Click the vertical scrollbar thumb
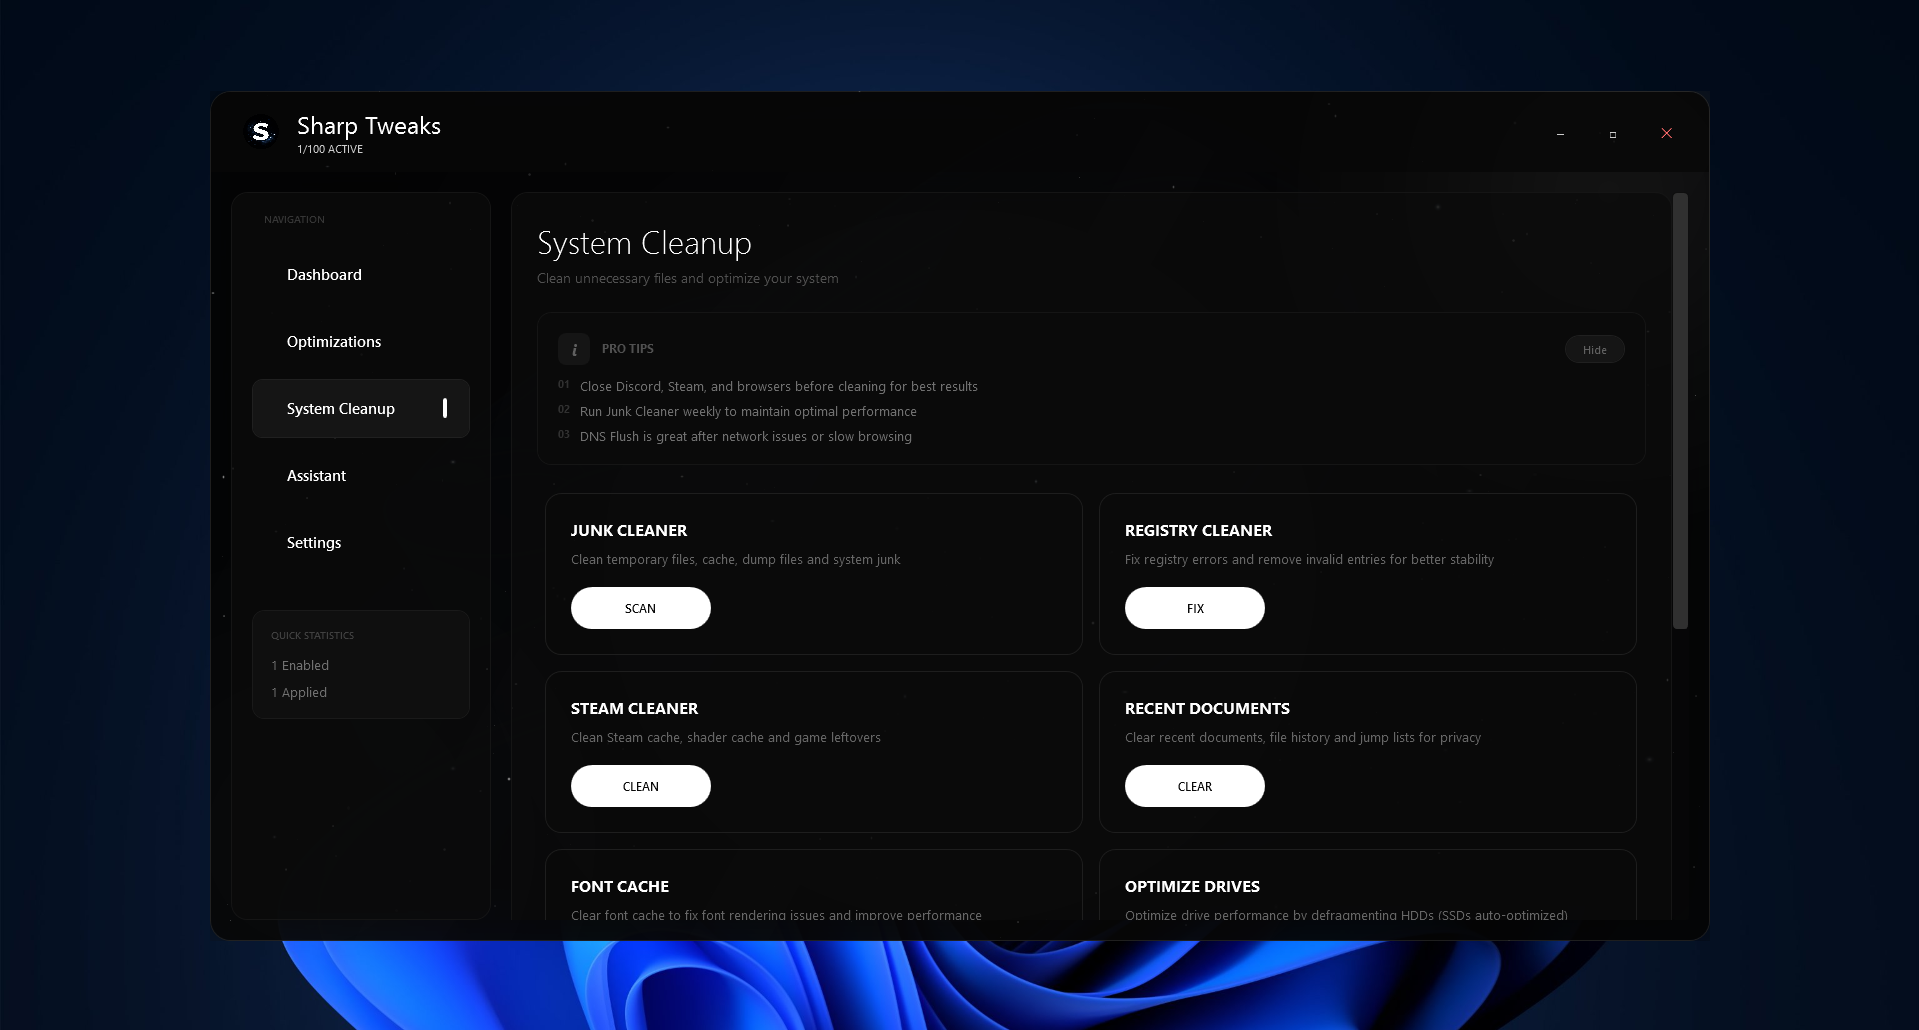Image resolution: width=1919 pixels, height=1030 pixels. coord(1680,410)
